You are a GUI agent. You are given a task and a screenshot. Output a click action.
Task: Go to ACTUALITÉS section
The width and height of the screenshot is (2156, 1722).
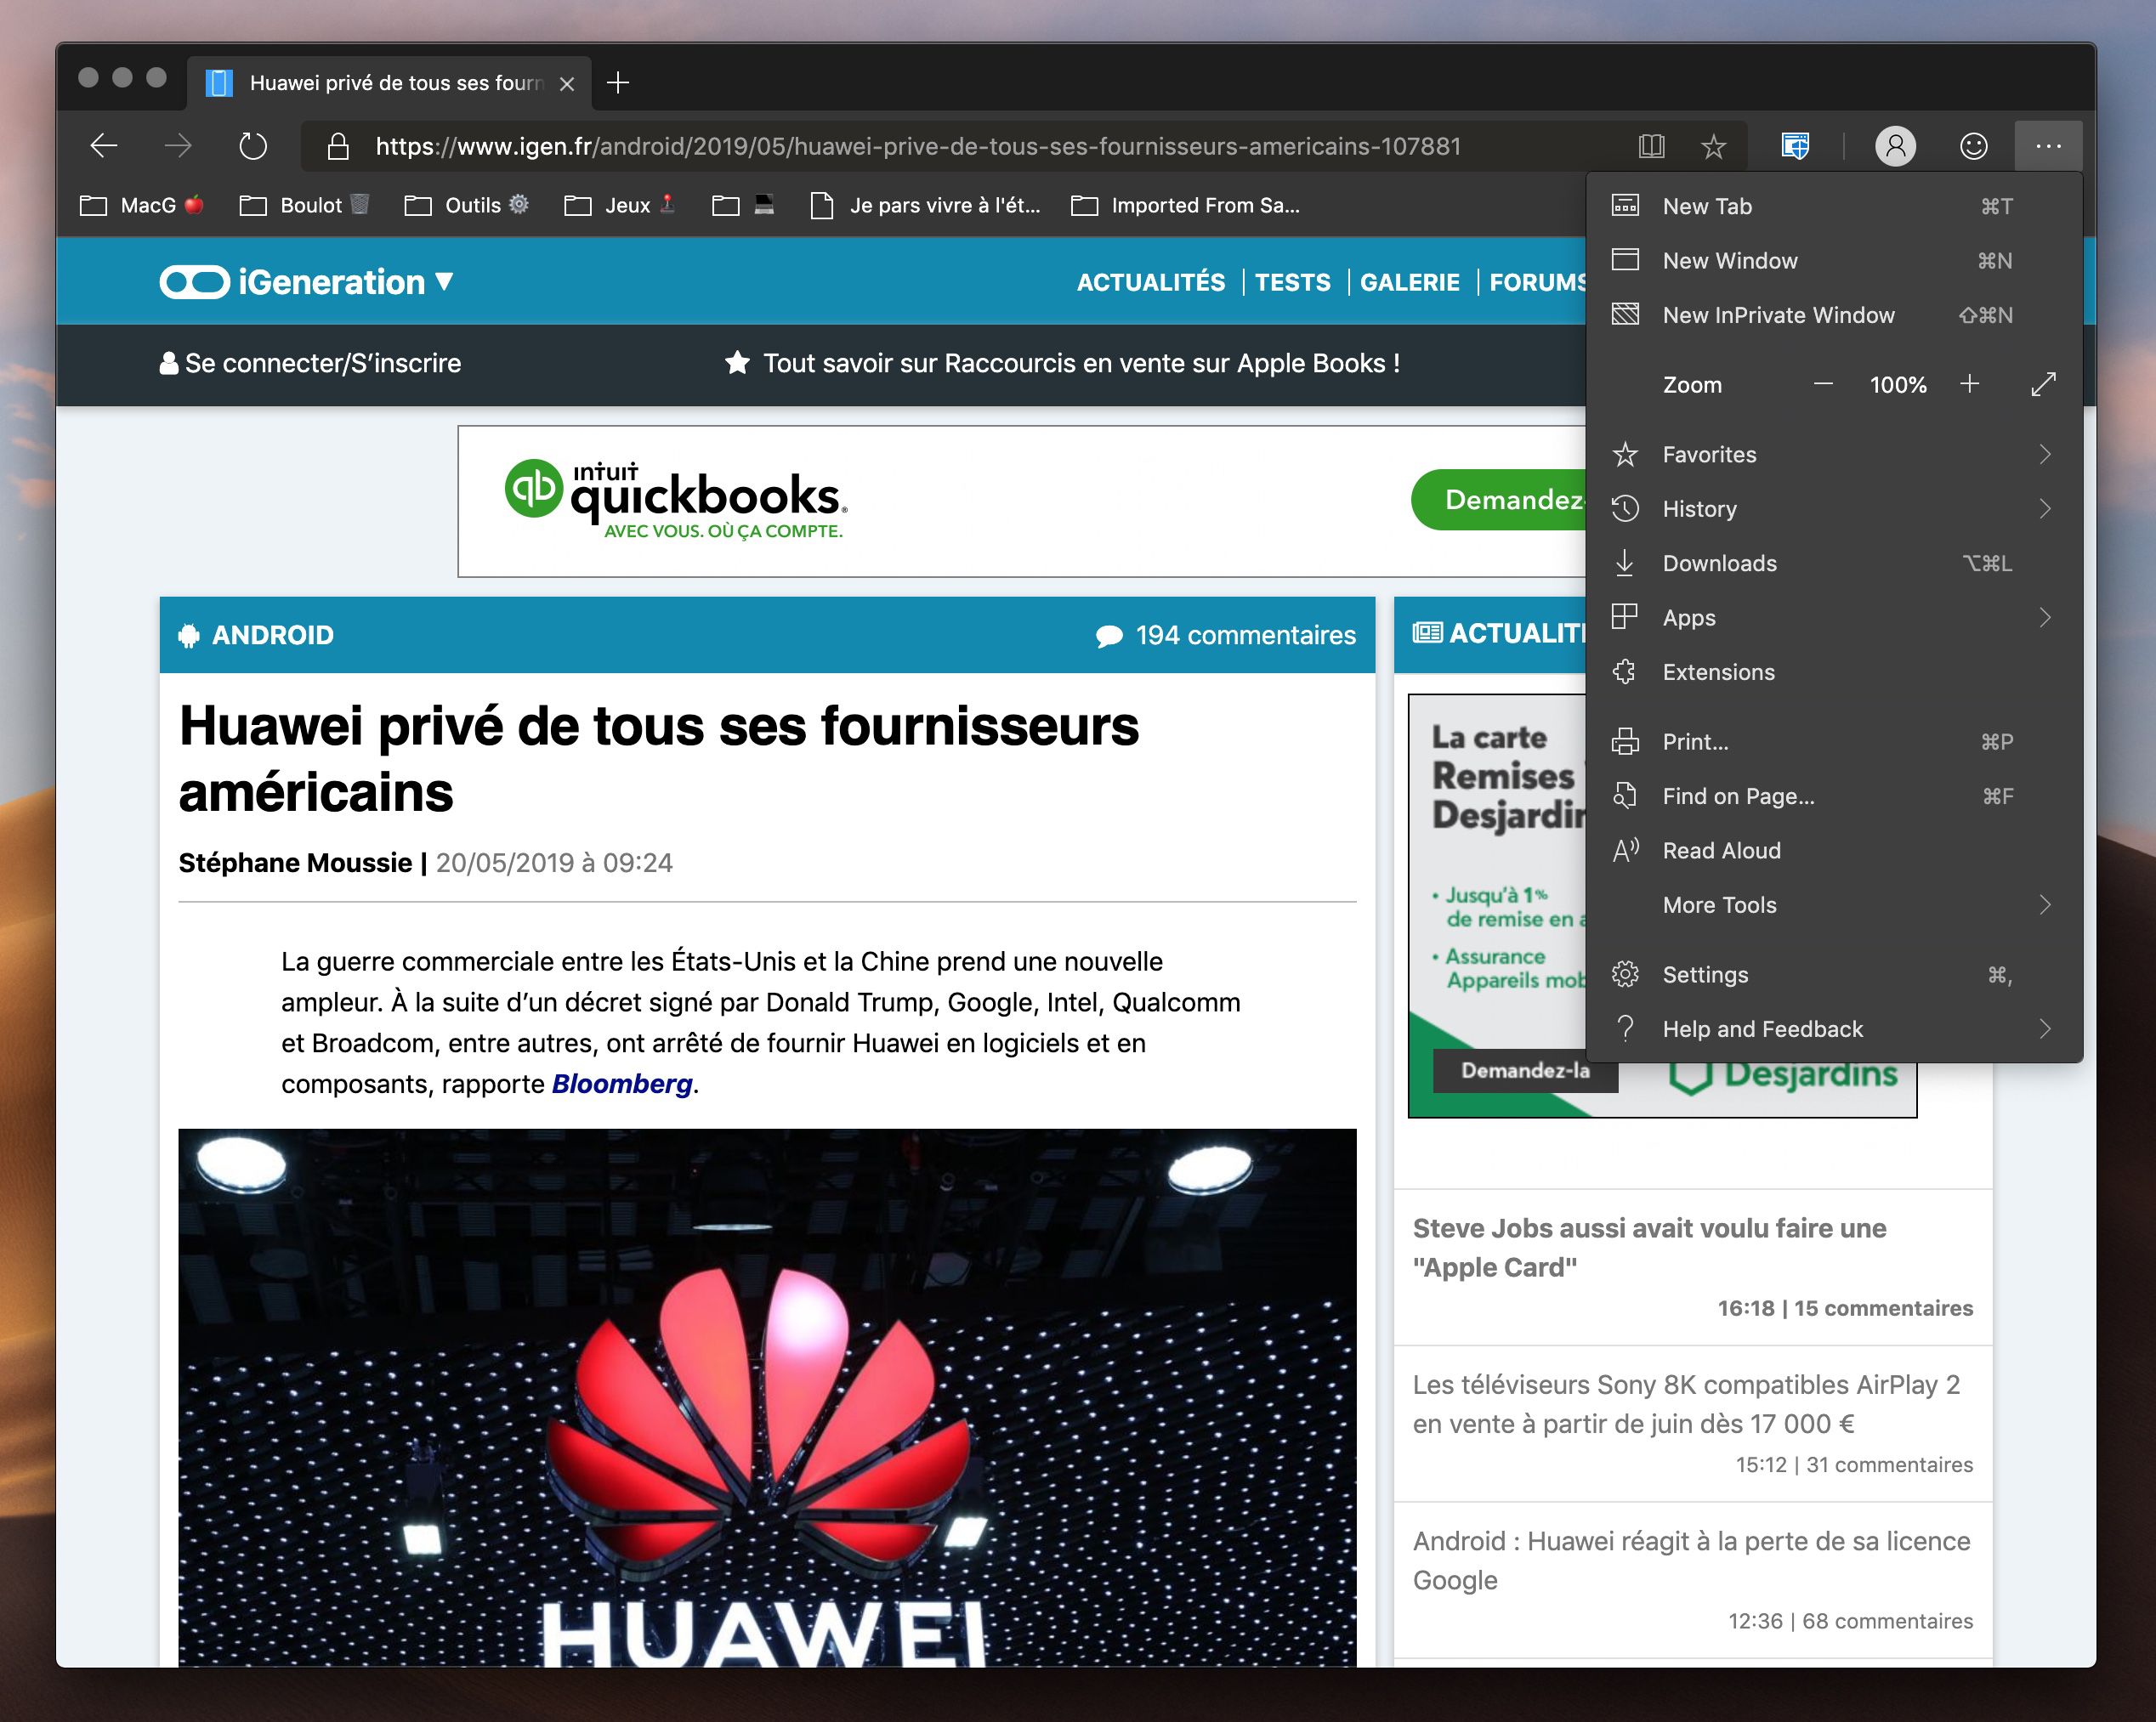1150,282
